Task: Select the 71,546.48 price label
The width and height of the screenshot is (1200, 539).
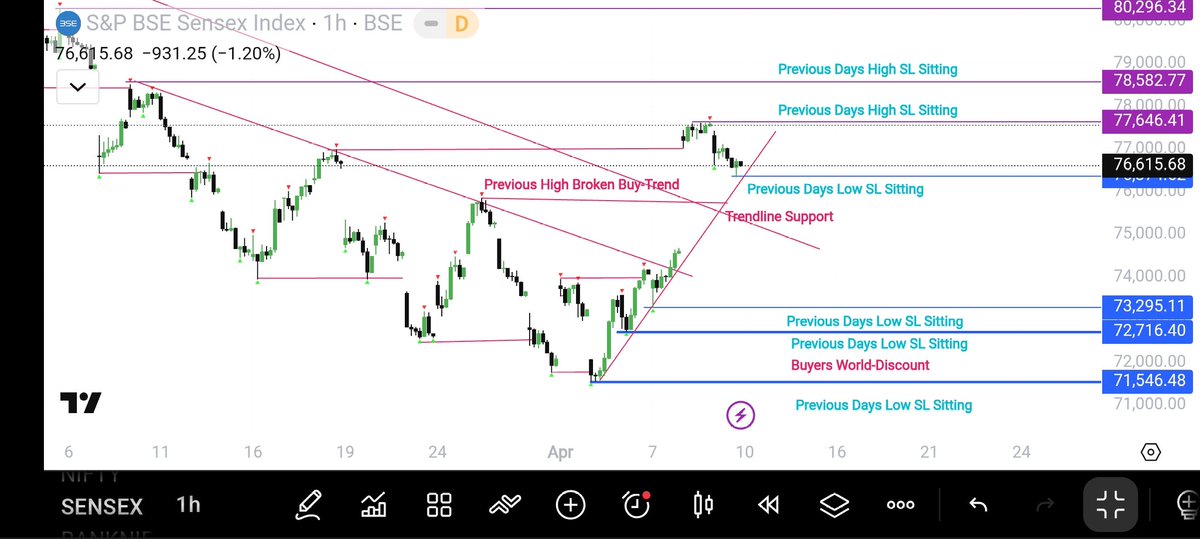Action: click(1149, 381)
